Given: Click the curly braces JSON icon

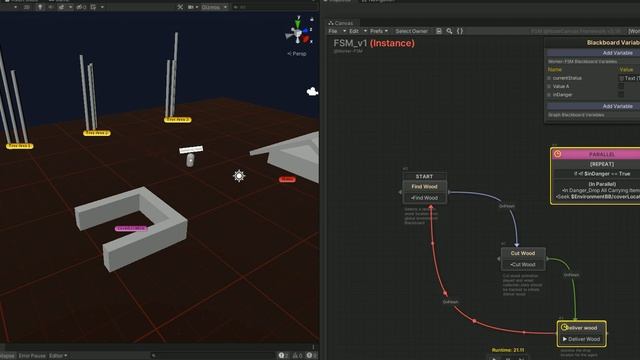Looking at the screenshot, I should point(460,31).
